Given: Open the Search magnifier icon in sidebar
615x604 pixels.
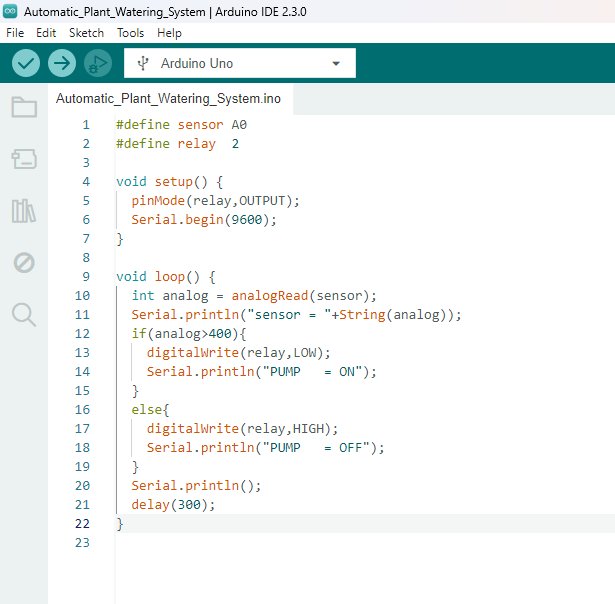Looking at the screenshot, I should (x=24, y=314).
